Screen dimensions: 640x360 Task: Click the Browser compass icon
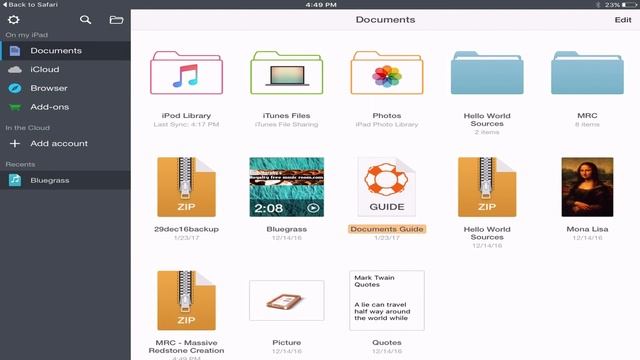(15, 88)
